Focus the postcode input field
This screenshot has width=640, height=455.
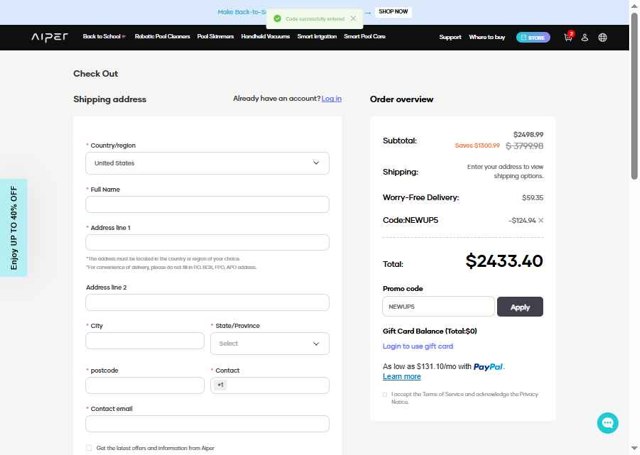point(145,386)
